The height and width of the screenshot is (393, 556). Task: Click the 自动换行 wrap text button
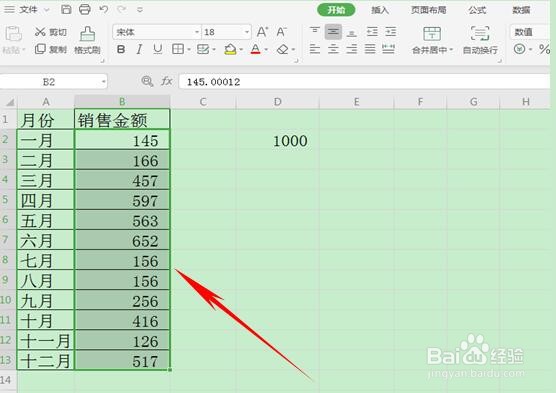pyautogui.click(x=480, y=40)
